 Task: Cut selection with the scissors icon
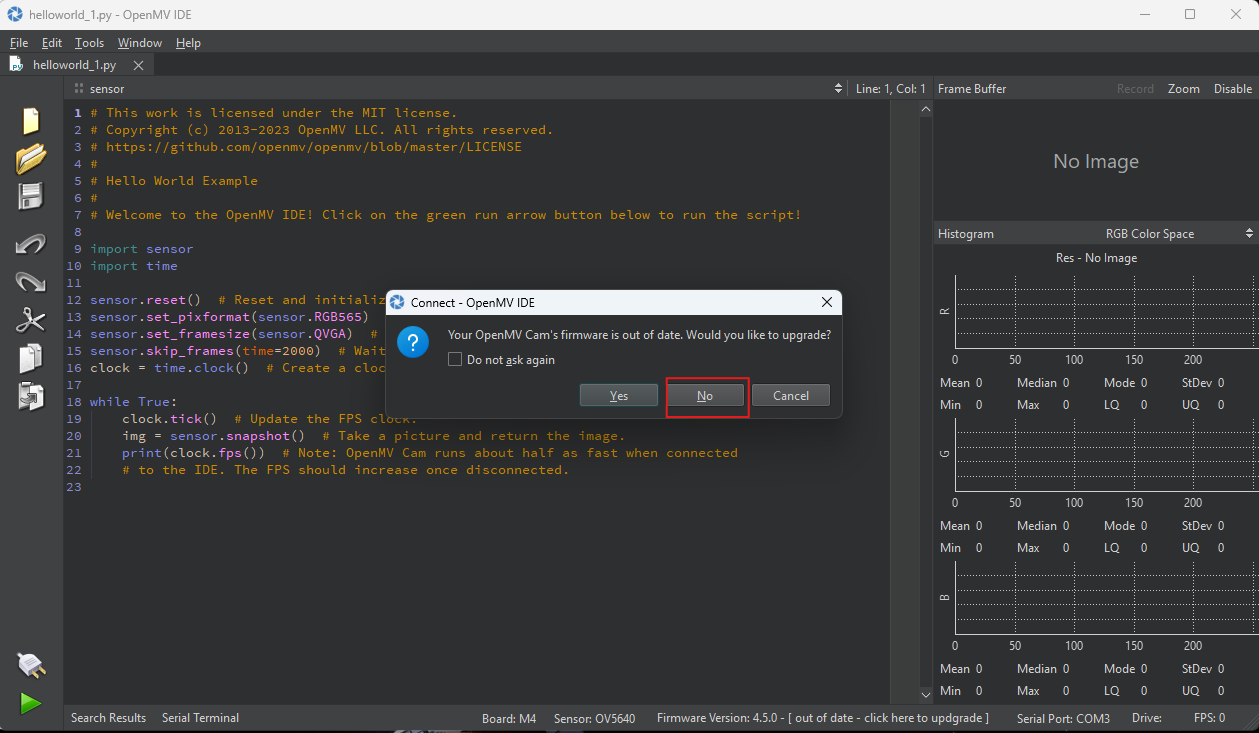pos(31,320)
